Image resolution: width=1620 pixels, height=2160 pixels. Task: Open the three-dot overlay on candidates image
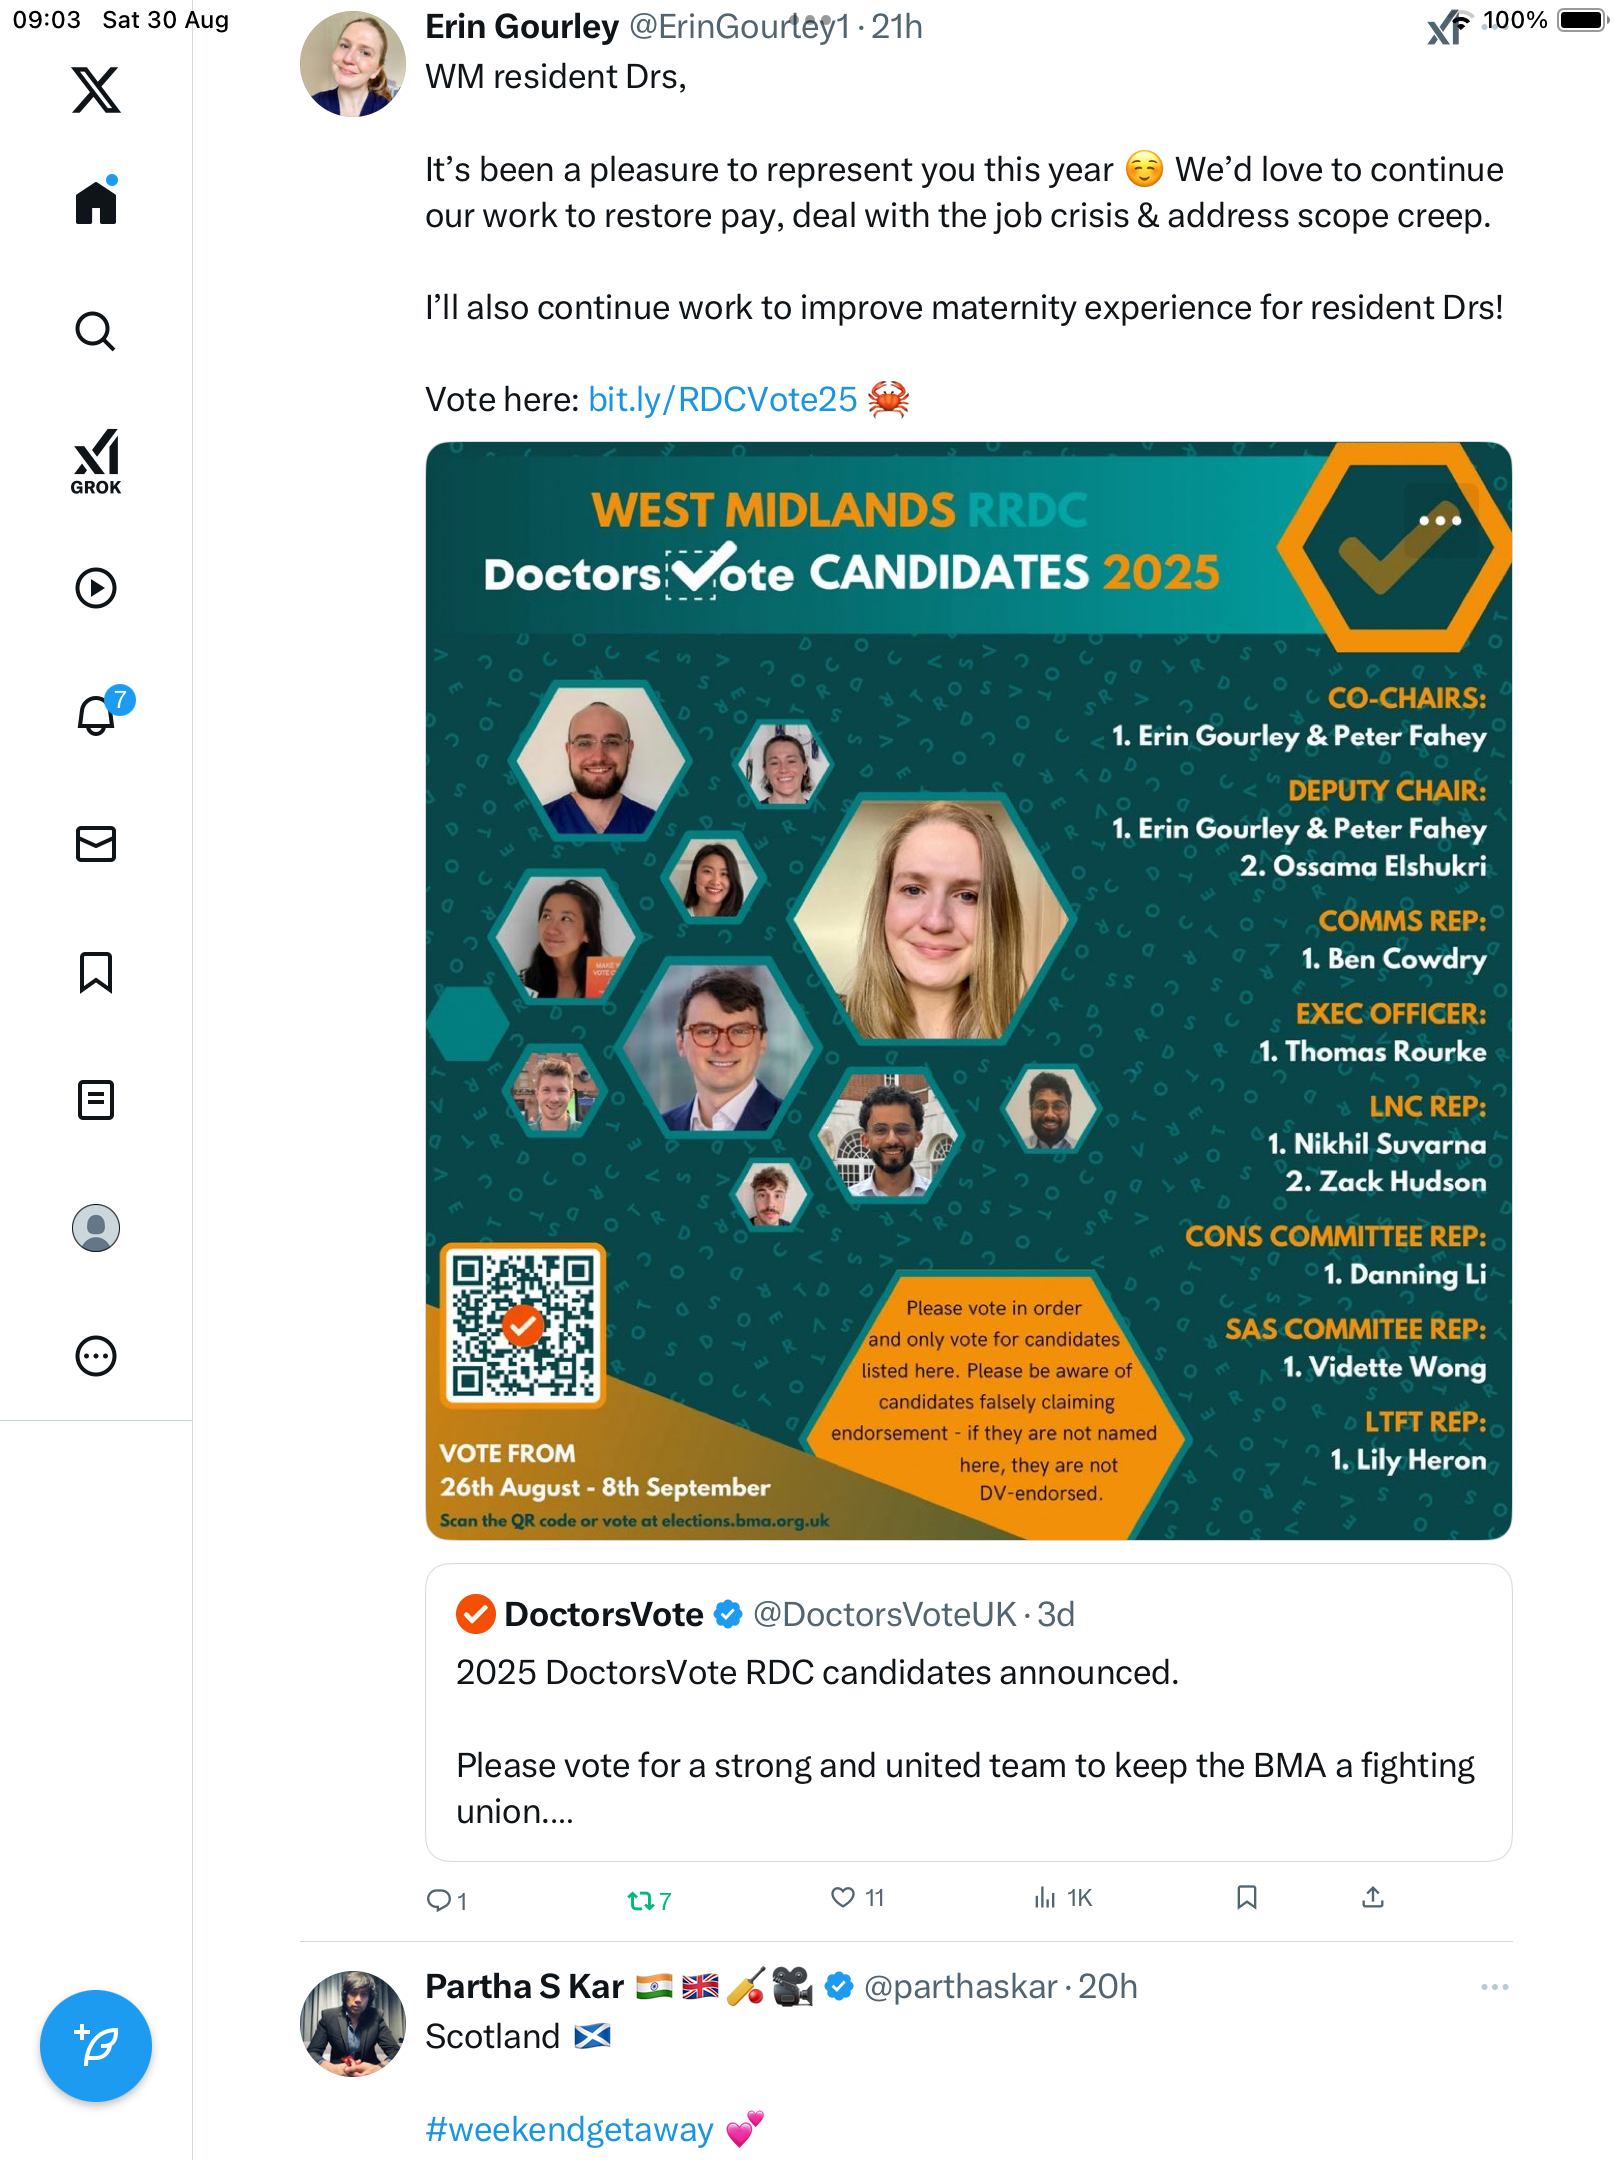click(x=1440, y=520)
